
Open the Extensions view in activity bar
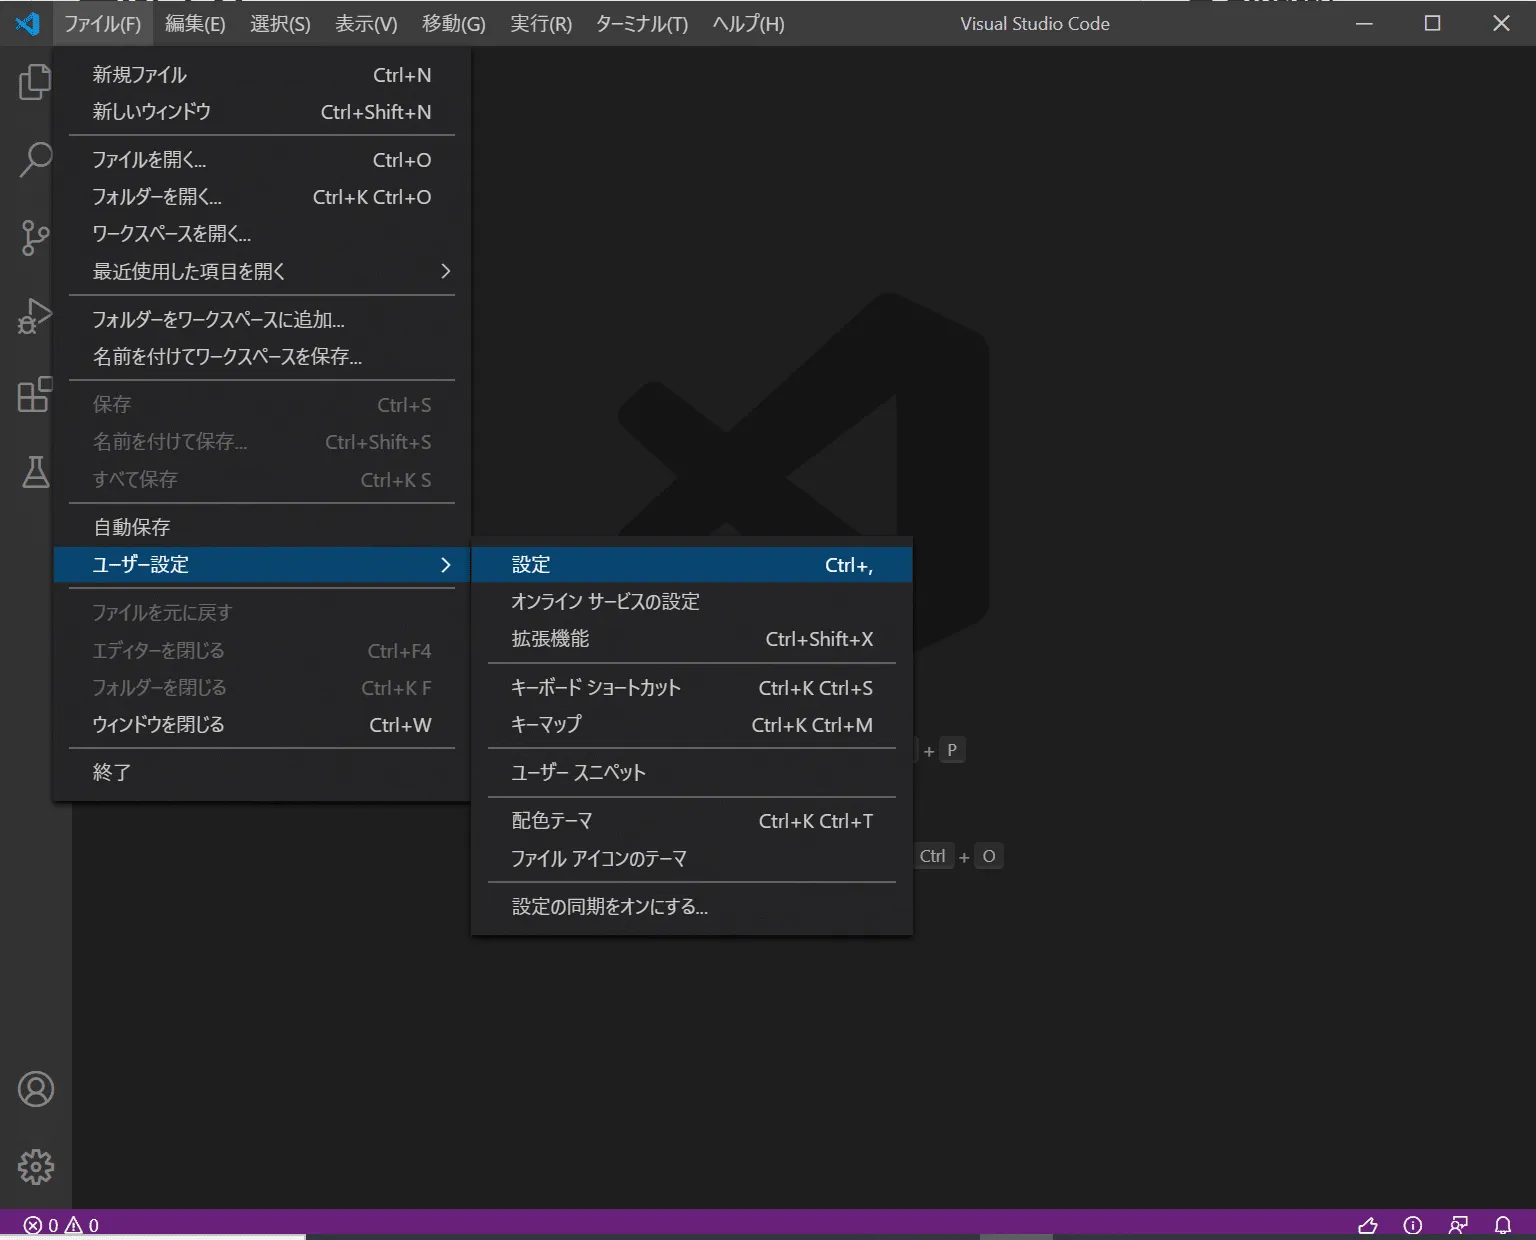click(35, 394)
